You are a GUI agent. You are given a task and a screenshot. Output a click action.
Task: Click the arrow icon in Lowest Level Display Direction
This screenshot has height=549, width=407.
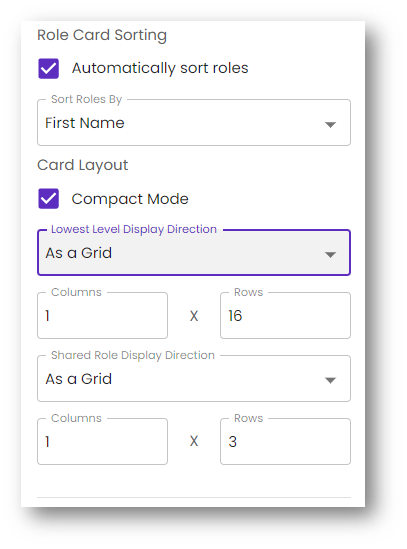(x=330, y=255)
